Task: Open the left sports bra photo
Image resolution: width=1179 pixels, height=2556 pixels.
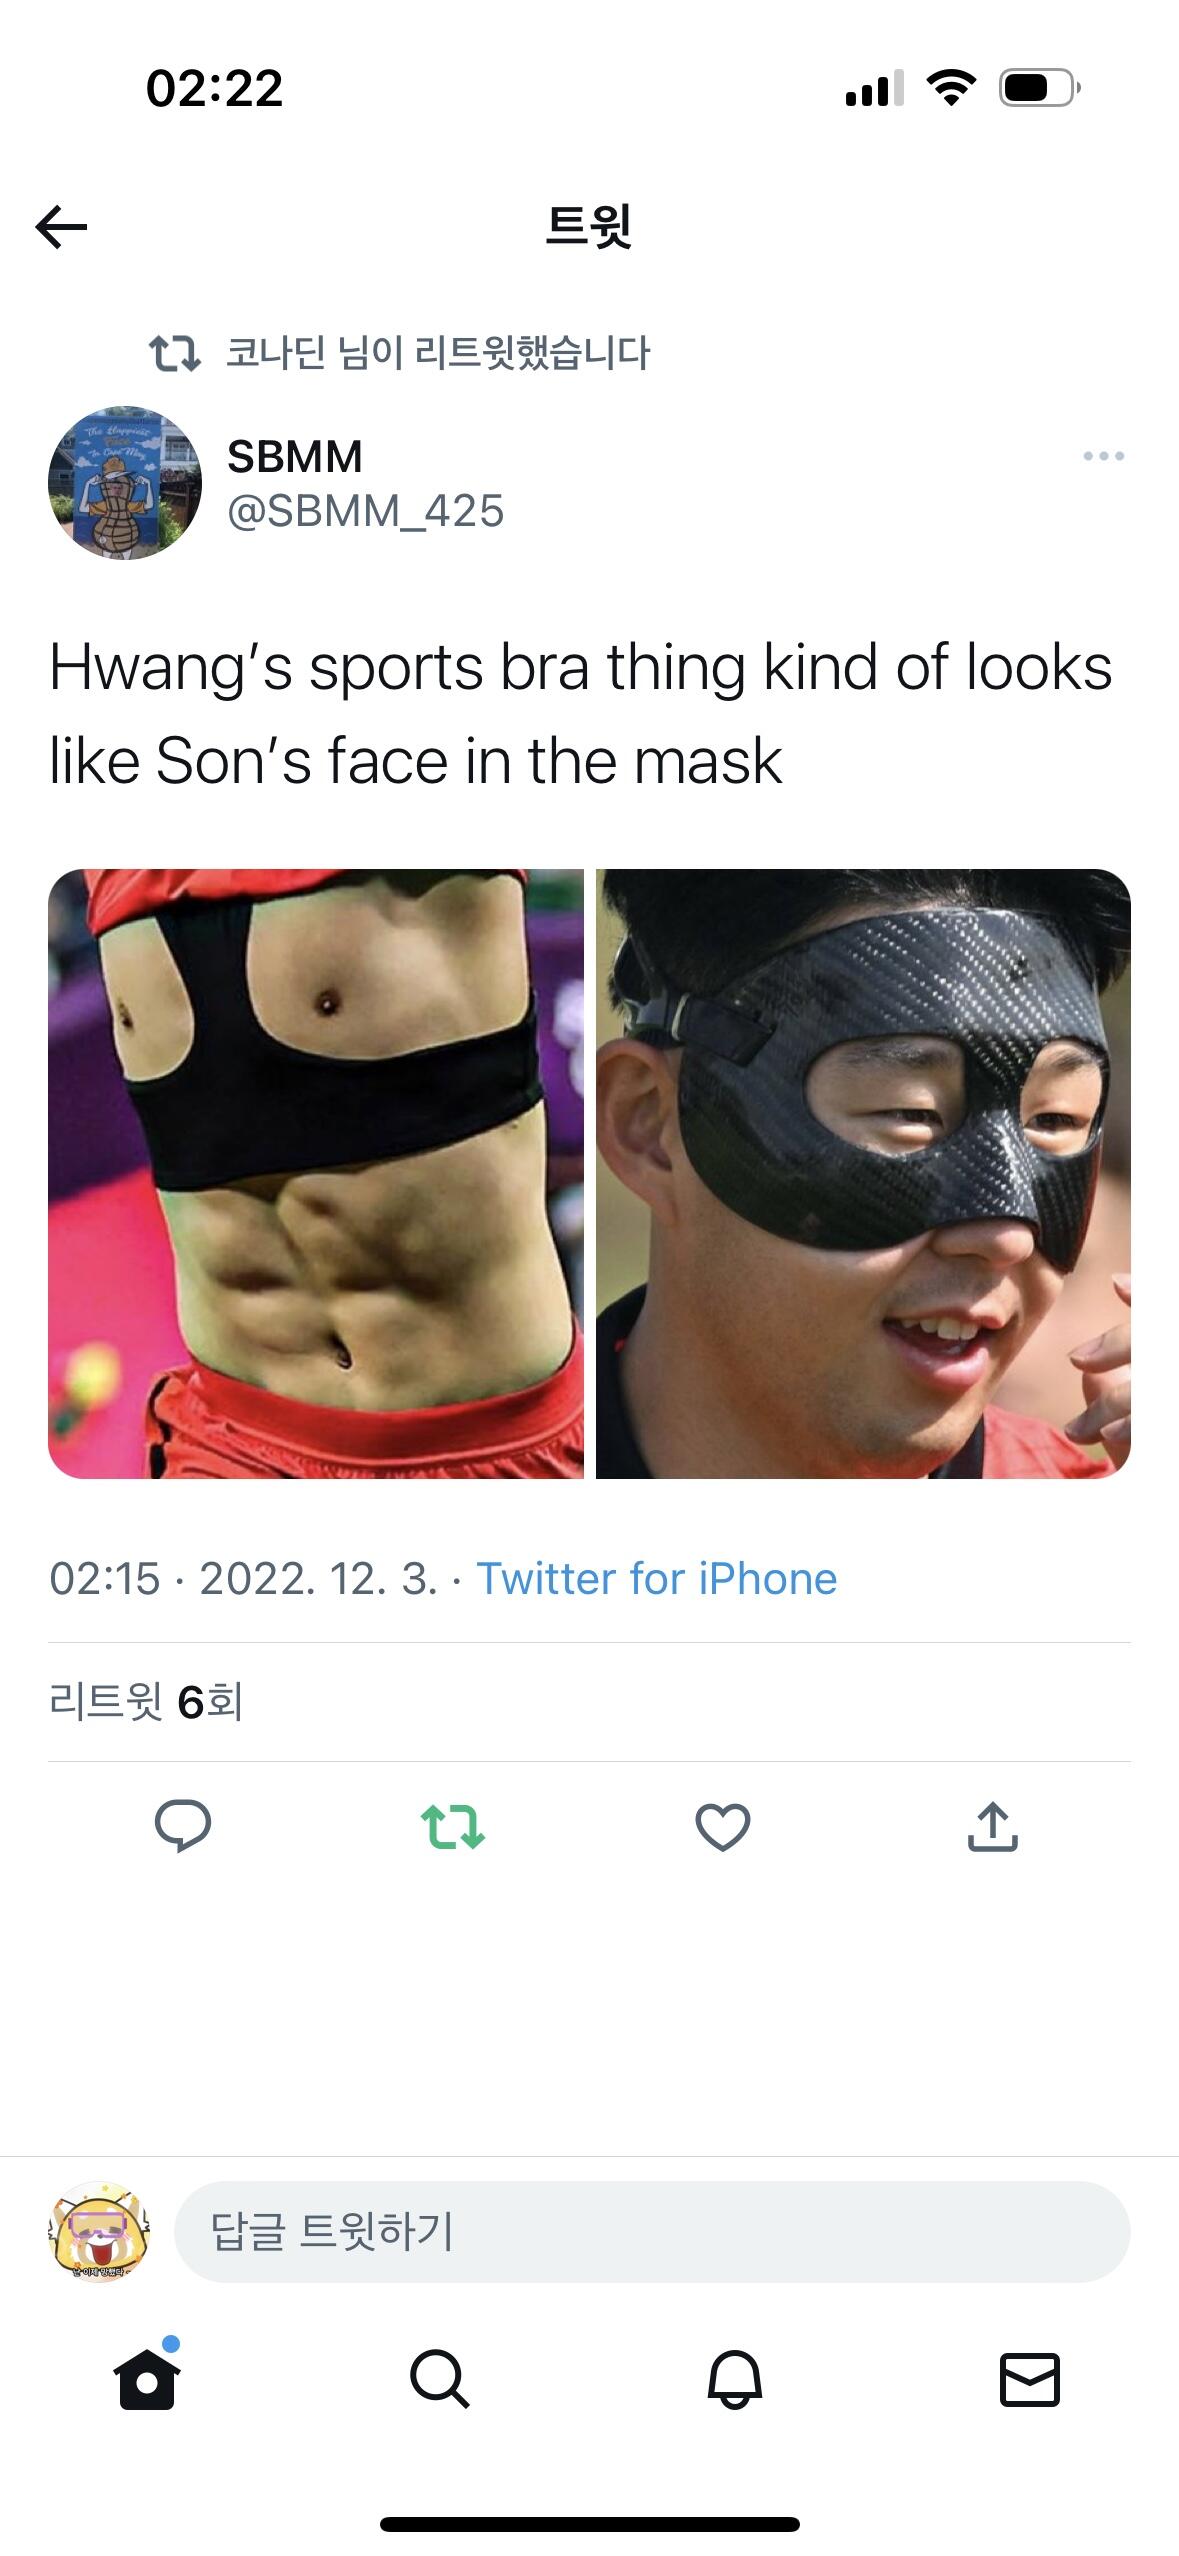Action: pyautogui.click(x=316, y=1174)
